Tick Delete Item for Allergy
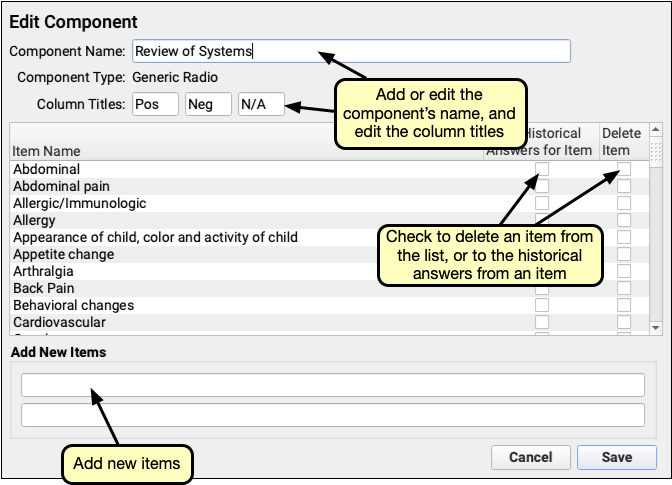This screenshot has width=672, height=485. [624, 220]
